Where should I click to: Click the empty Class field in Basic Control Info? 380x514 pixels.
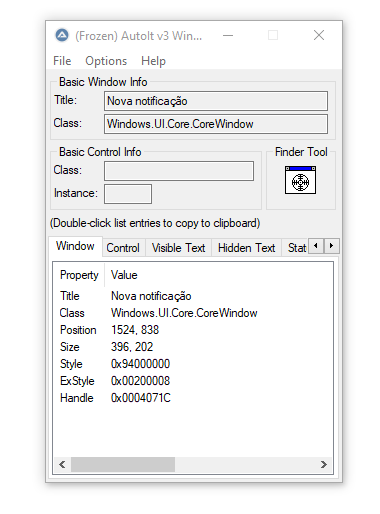pyautogui.click(x=179, y=171)
